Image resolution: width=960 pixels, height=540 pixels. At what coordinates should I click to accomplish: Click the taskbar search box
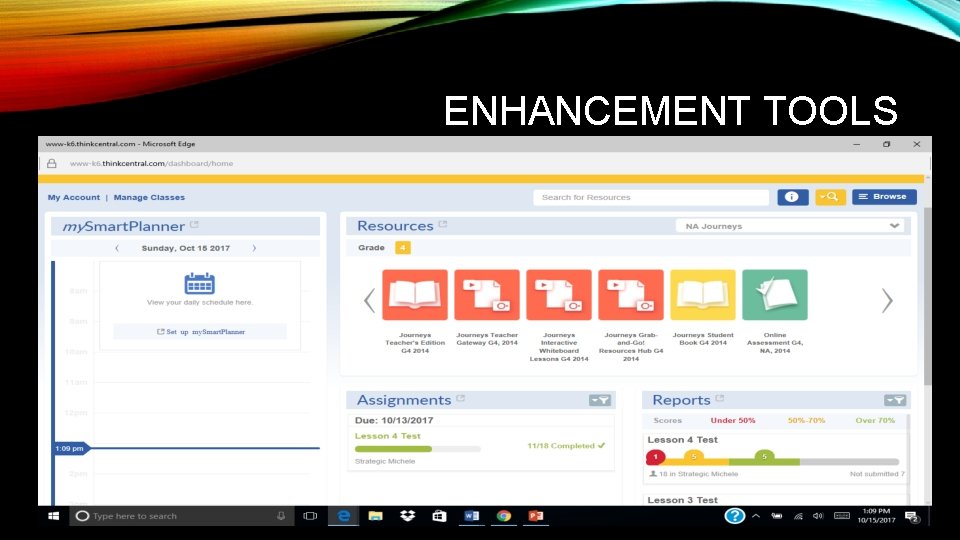point(181,516)
